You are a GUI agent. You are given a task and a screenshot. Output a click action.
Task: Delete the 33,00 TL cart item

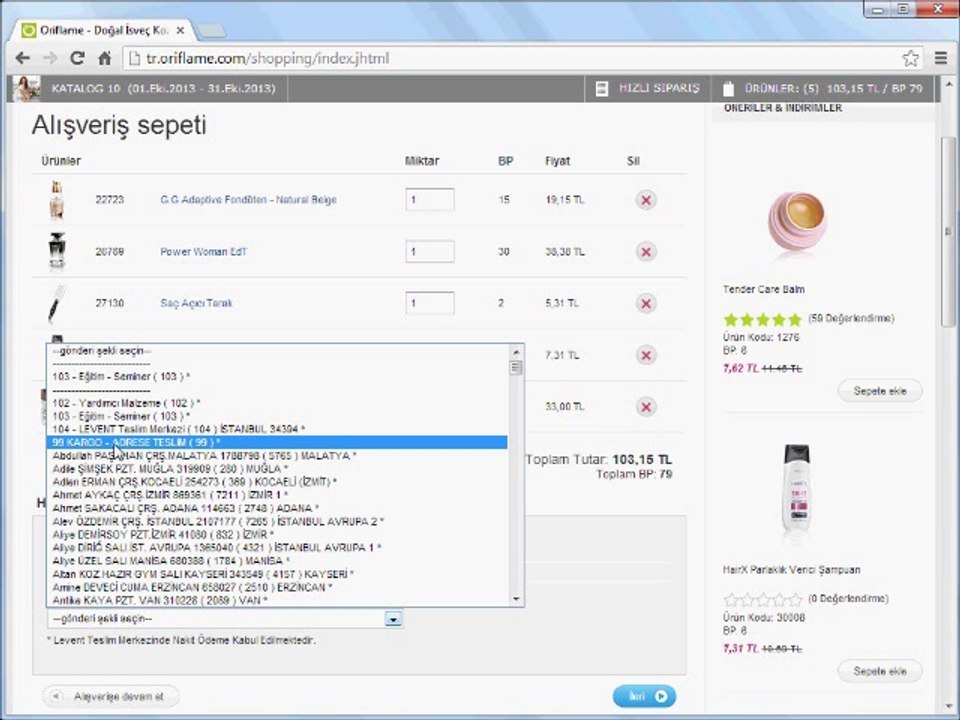point(646,407)
